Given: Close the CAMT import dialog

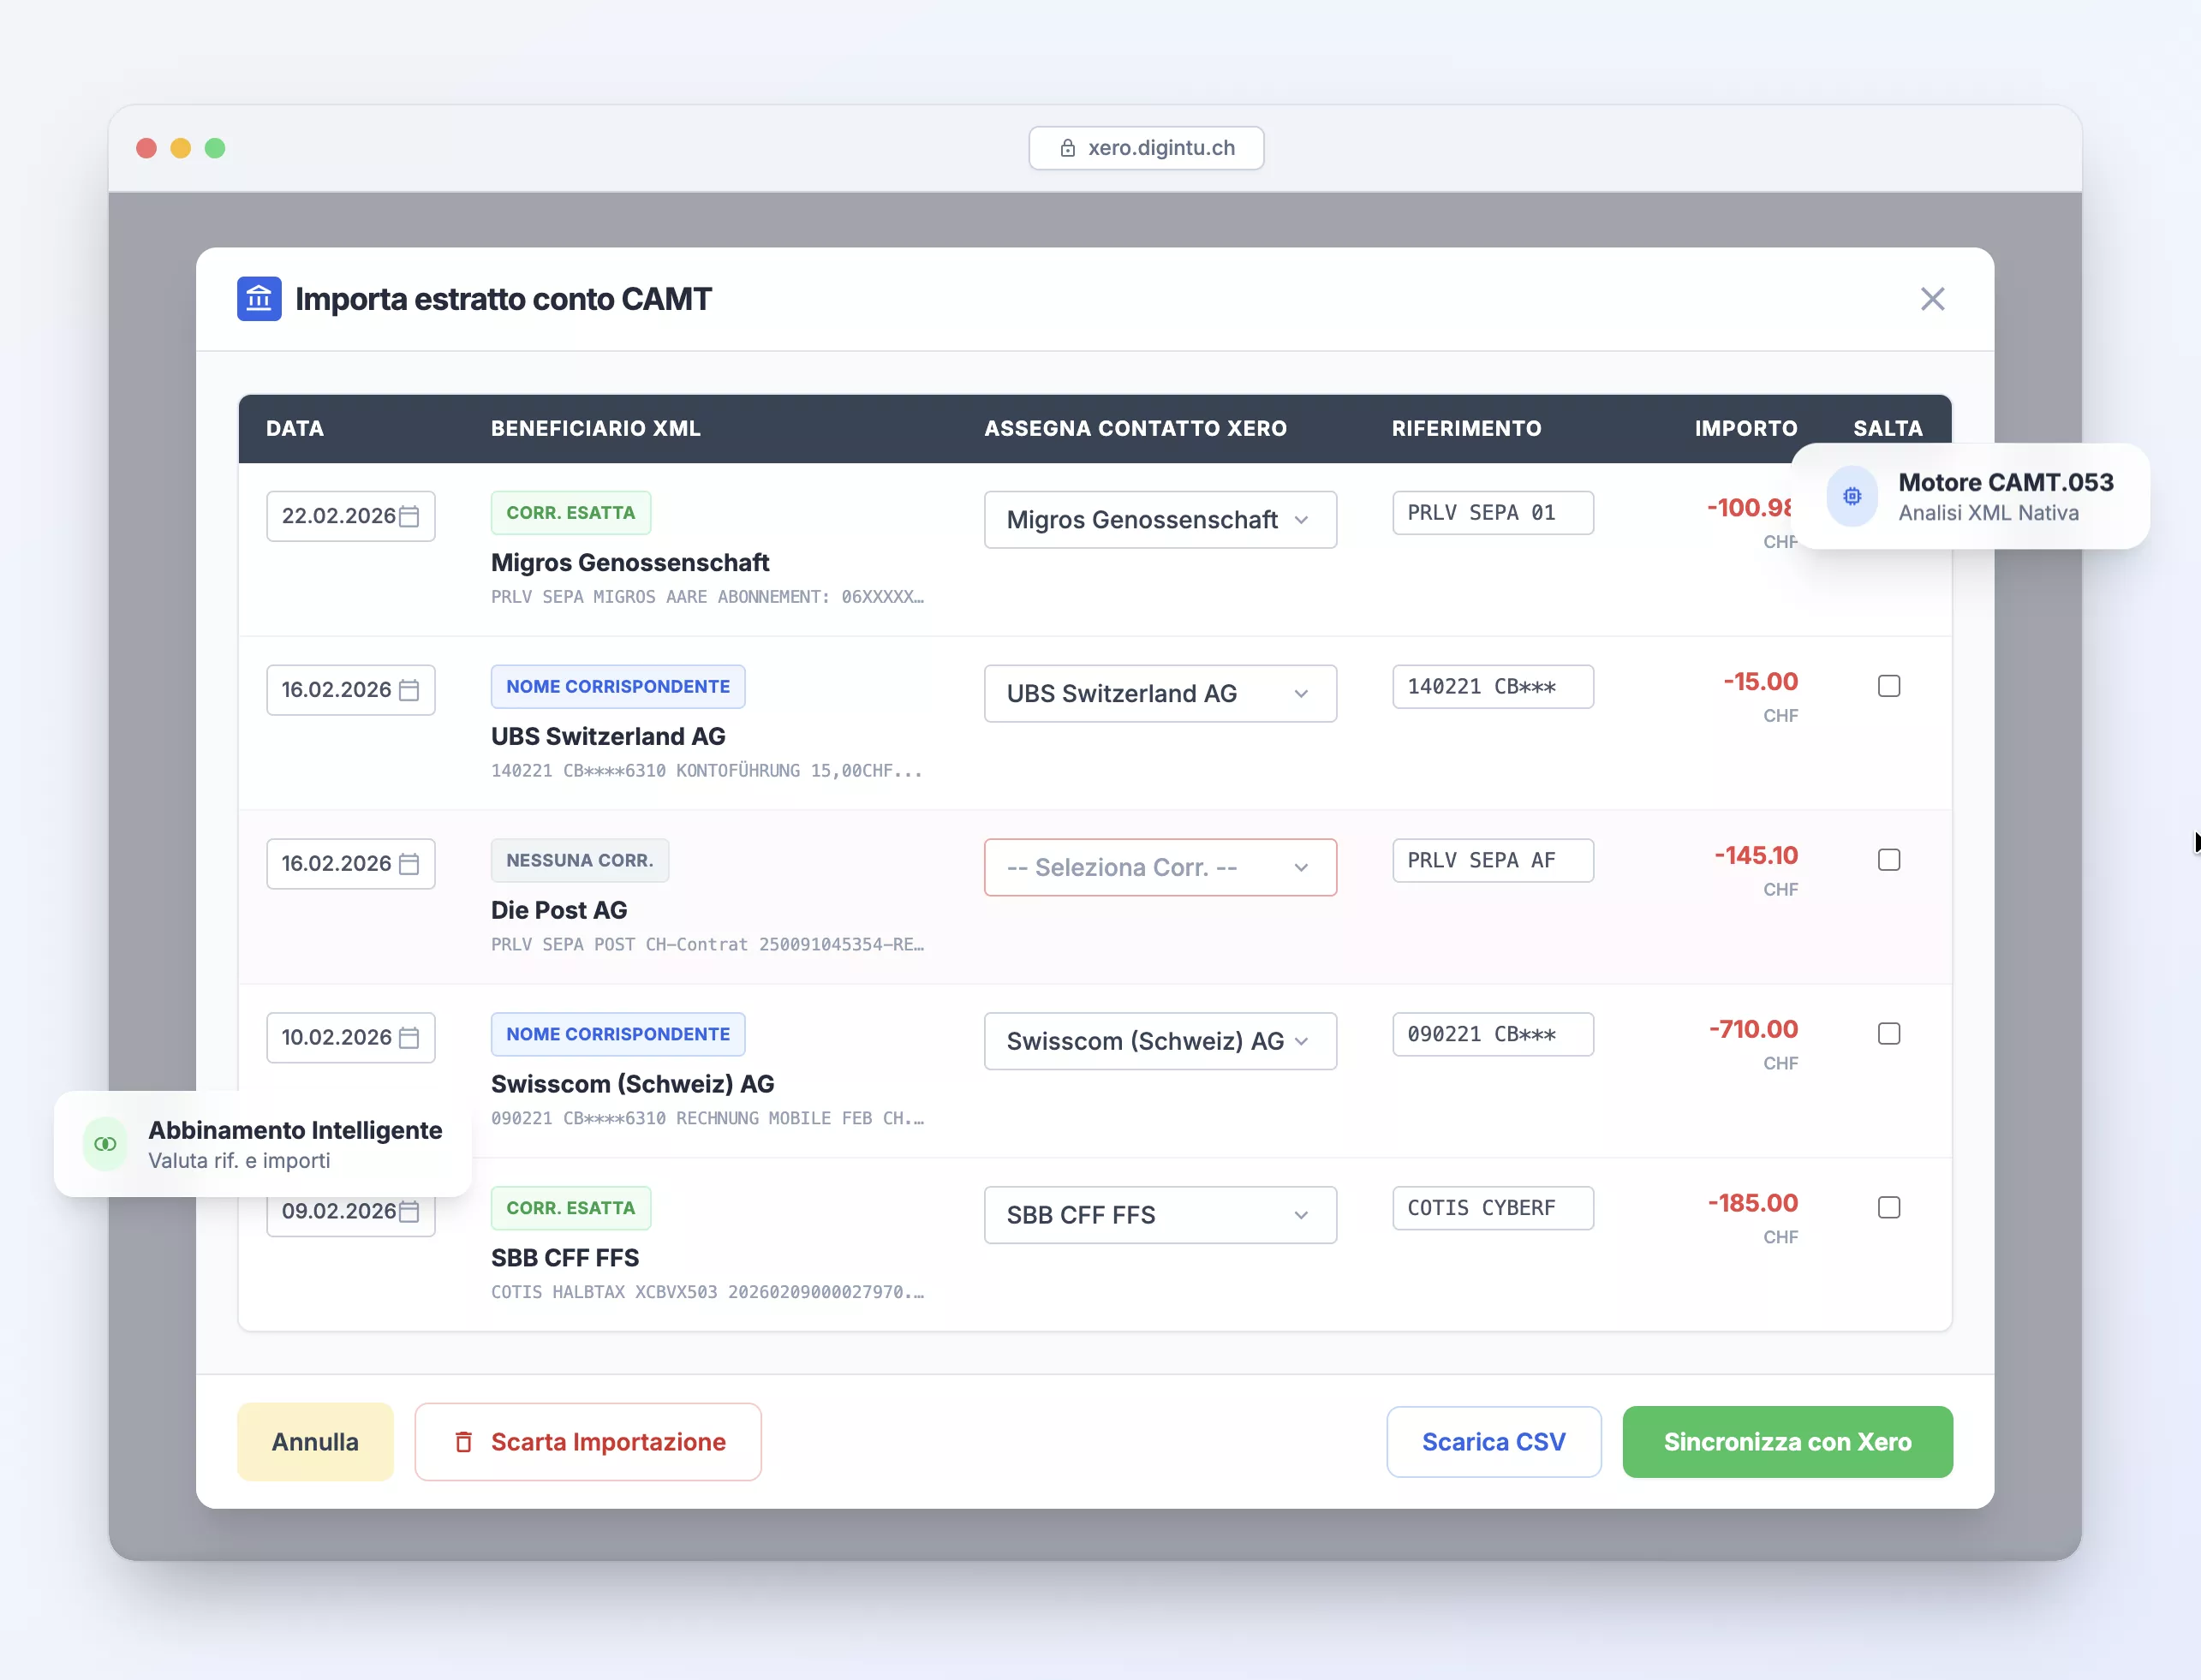Looking at the screenshot, I should [1932, 299].
